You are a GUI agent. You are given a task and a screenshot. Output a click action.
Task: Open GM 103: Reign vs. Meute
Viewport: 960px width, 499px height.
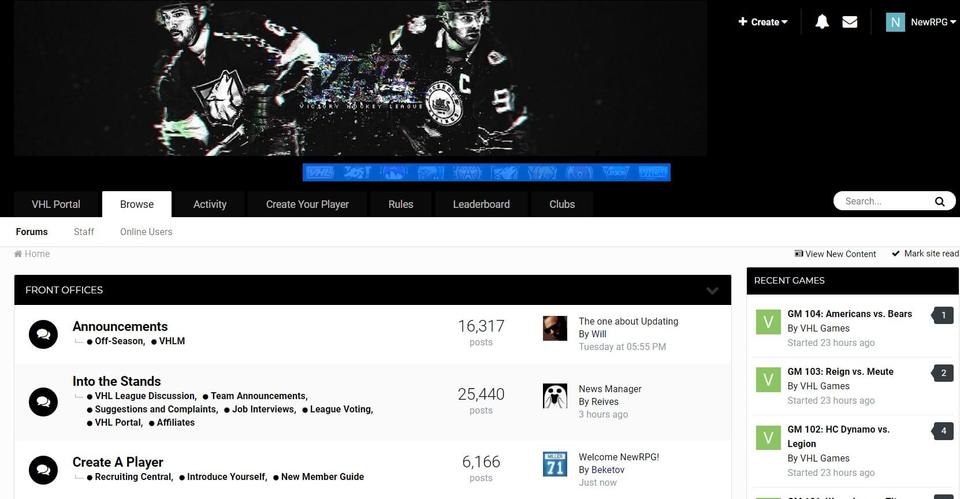point(840,372)
